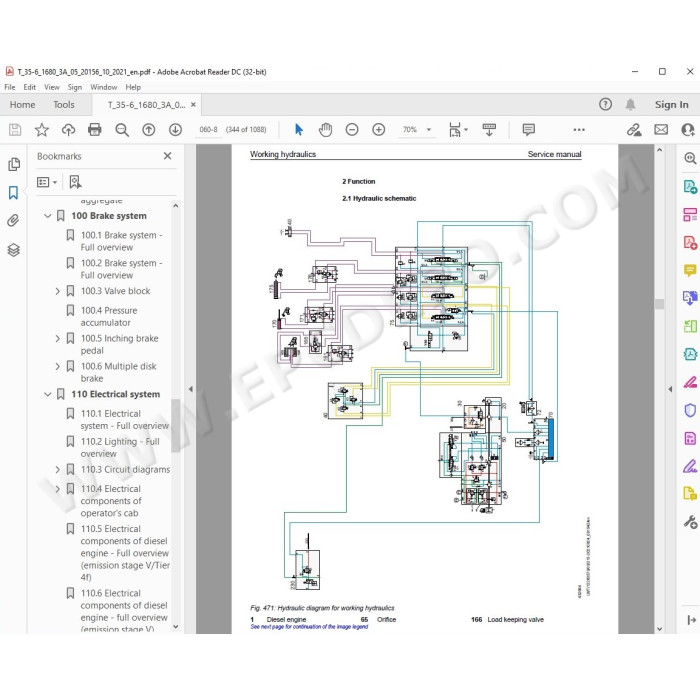Open 110.1 Electrical system Full overview bookmark
Screen dimensions: 700x700
125,420
